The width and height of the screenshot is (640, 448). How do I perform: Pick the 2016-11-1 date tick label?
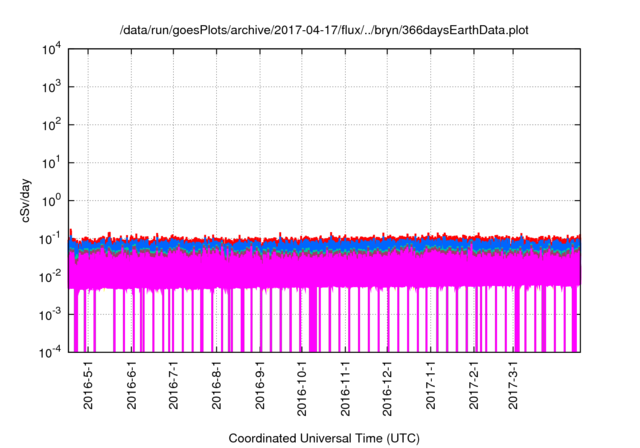(x=345, y=390)
